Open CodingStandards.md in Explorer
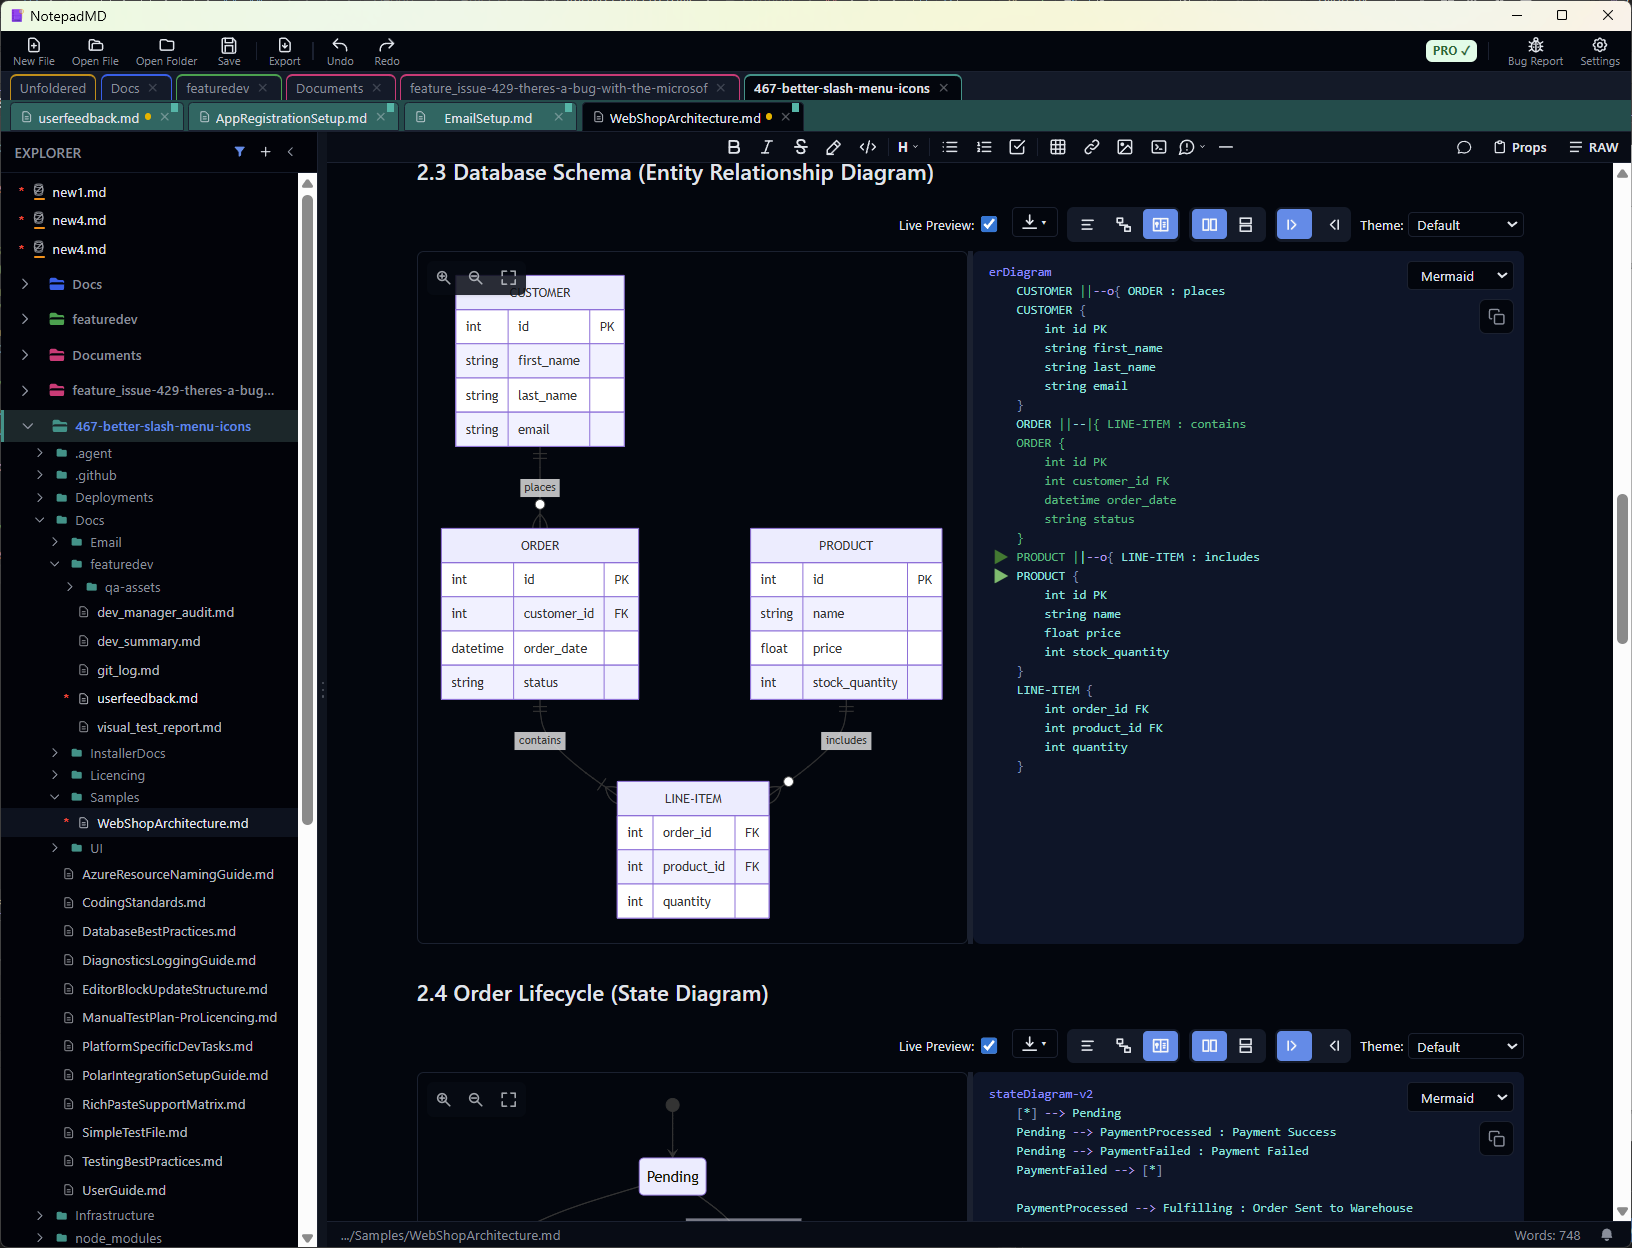The height and width of the screenshot is (1248, 1632). pyautogui.click(x=144, y=902)
